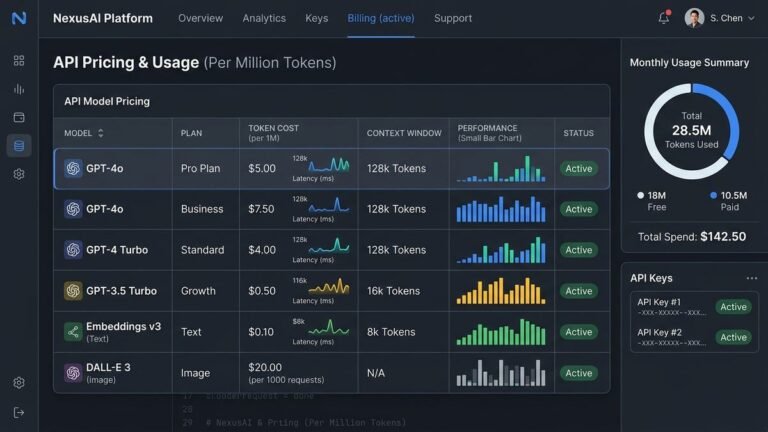Click the GPT-4 Turbo model icon
768x432 pixels.
73,250
